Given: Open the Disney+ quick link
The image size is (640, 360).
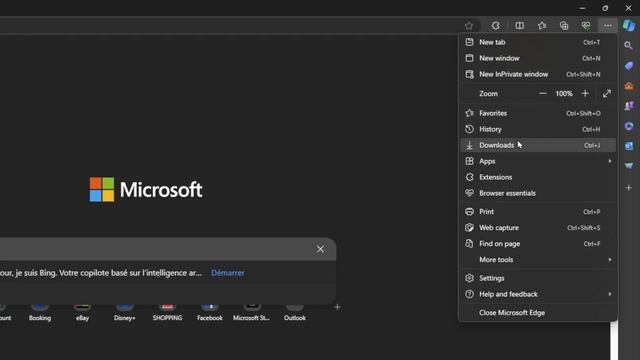Looking at the screenshot, I should pos(124,313).
